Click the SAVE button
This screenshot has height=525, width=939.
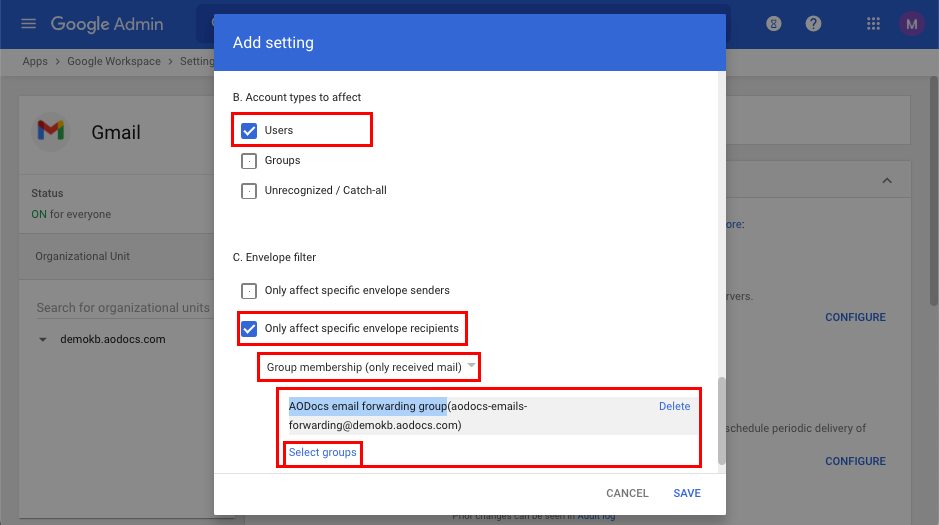tap(687, 493)
